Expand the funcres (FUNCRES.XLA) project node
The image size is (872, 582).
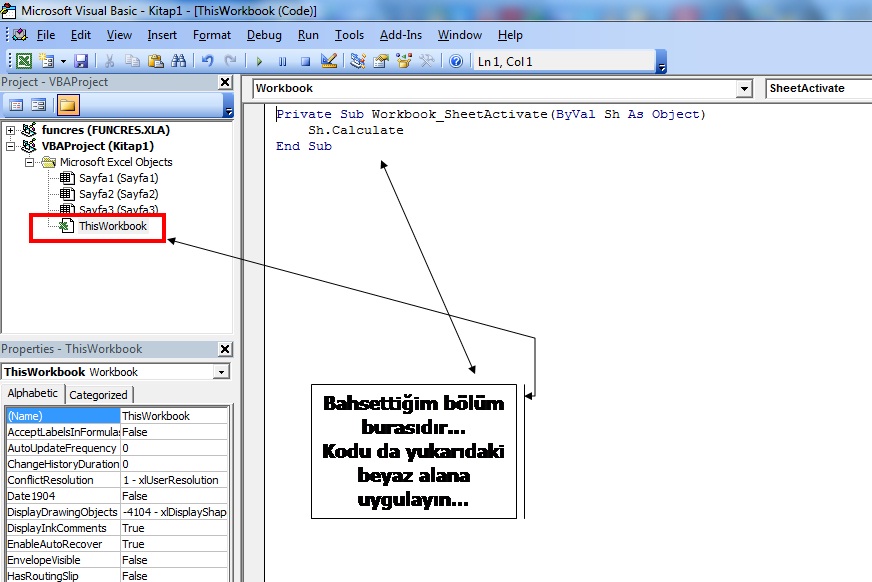click(x=11, y=130)
